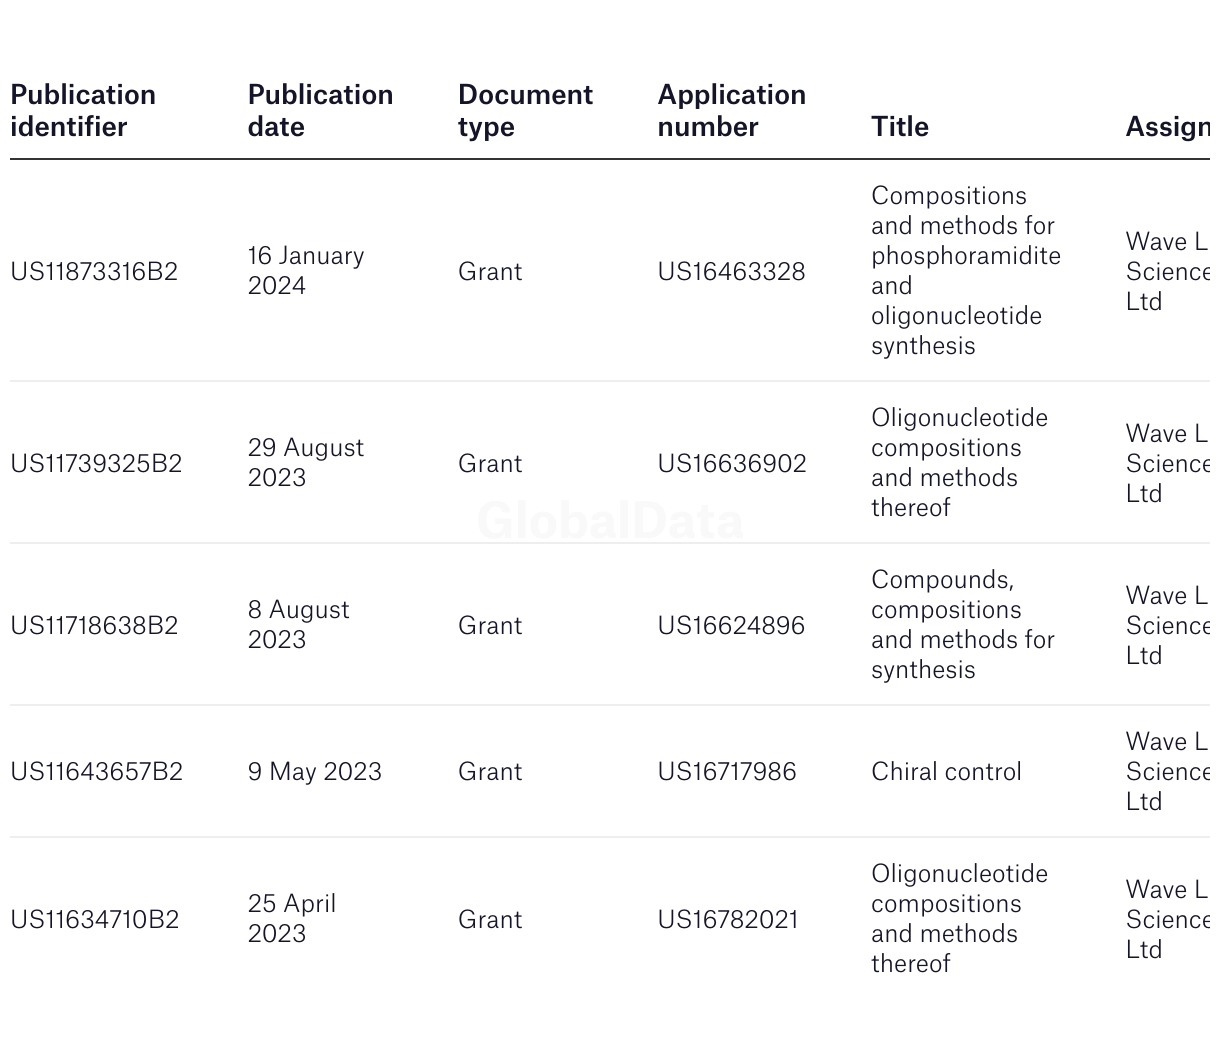This screenshot has width=1220, height=1040.
Task: Click the Title column header
Action: pyautogui.click(x=900, y=127)
